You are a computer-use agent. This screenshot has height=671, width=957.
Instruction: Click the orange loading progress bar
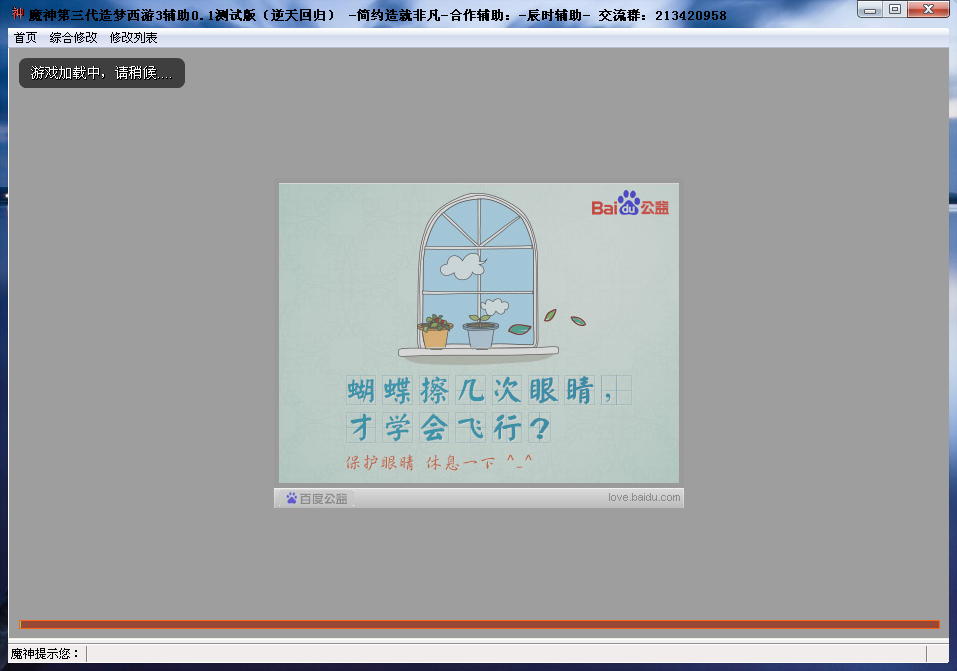pyautogui.click(x=479, y=624)
